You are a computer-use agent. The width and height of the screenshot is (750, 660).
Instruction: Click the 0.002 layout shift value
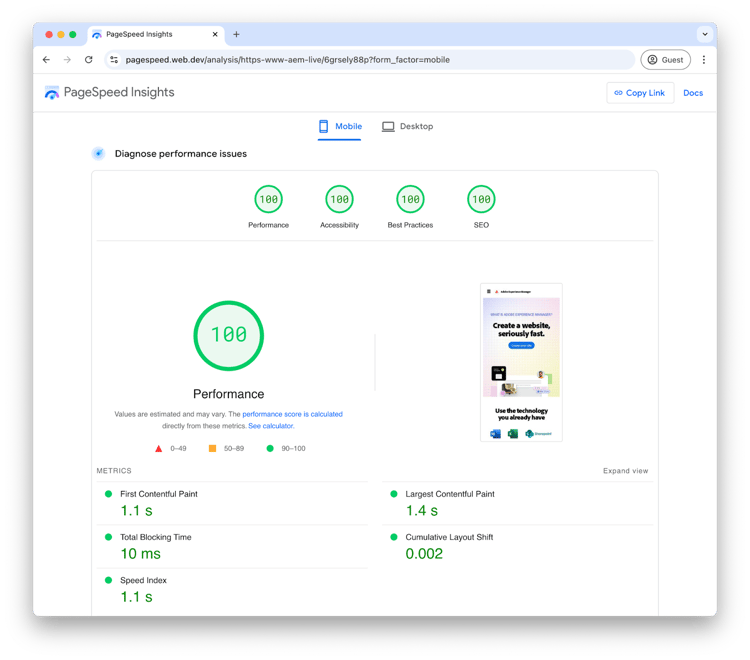click(424, 554)
